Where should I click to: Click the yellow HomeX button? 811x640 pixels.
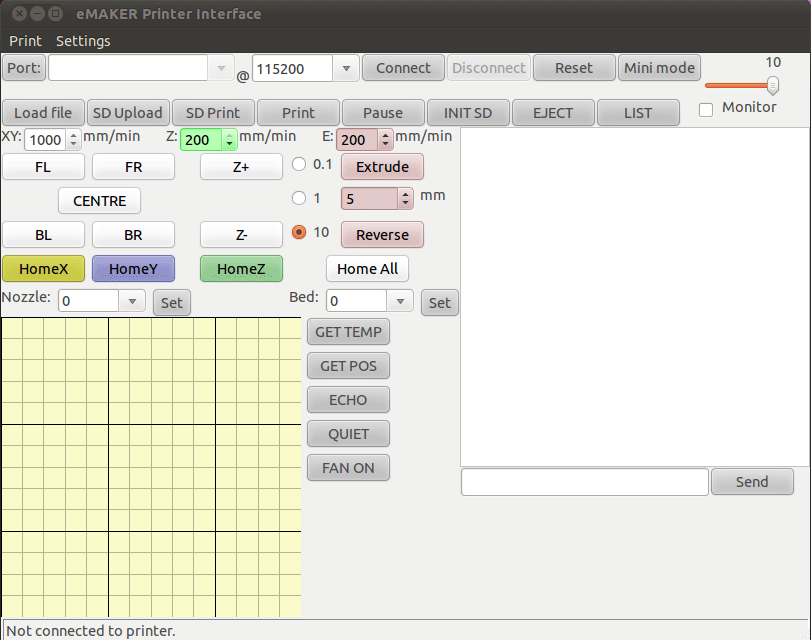click(43, 268)
